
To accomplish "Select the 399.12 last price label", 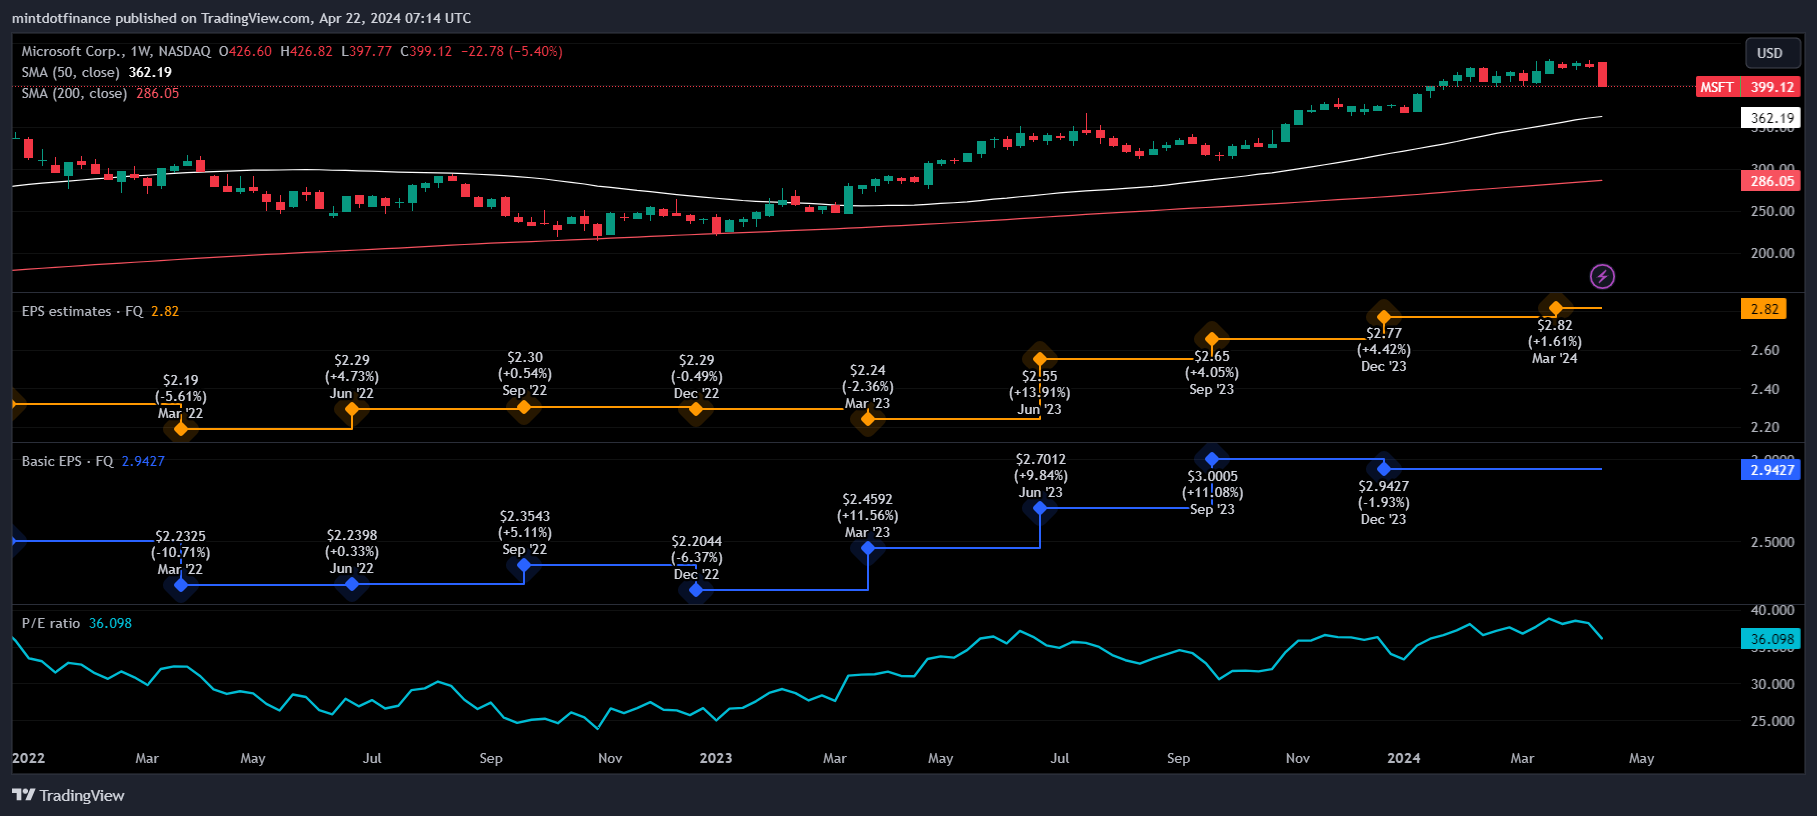I will pyautogui.click(x=1771, y=87).
